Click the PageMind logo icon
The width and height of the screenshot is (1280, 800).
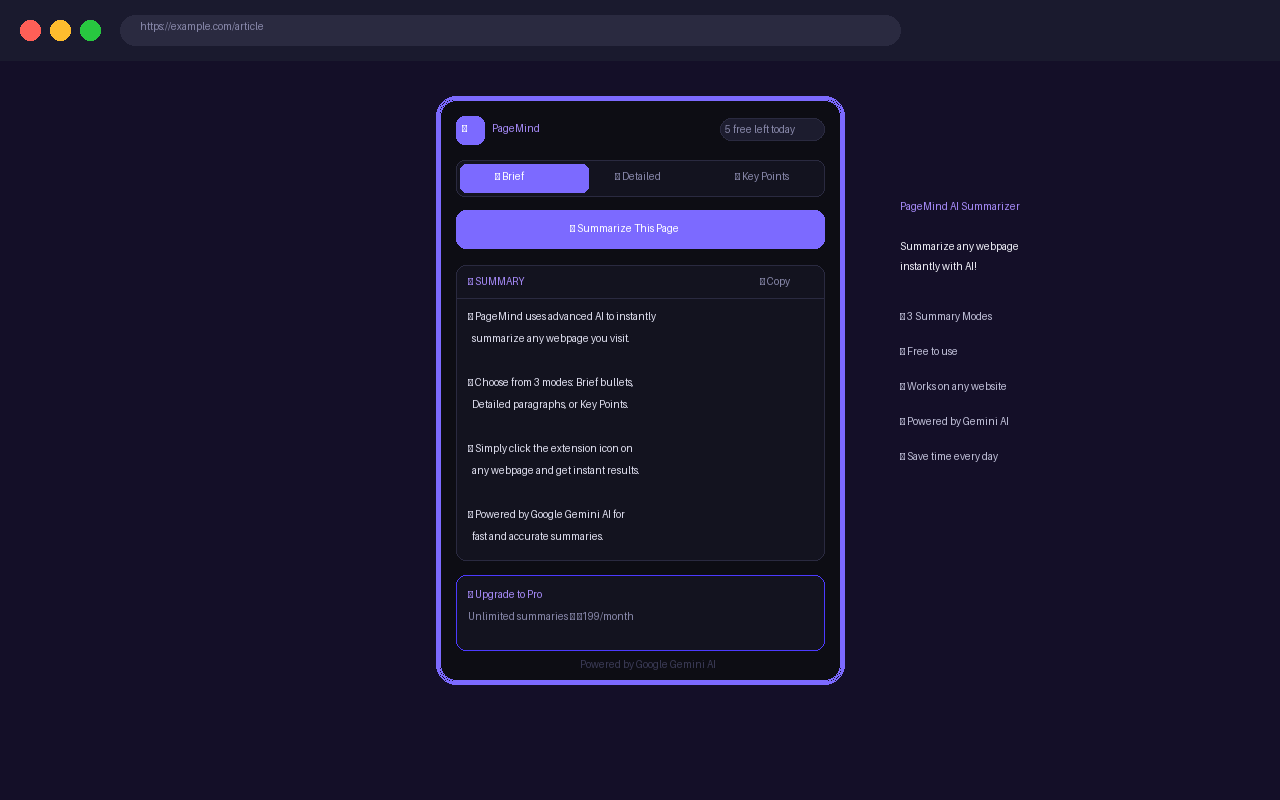[x=470, y=130]
